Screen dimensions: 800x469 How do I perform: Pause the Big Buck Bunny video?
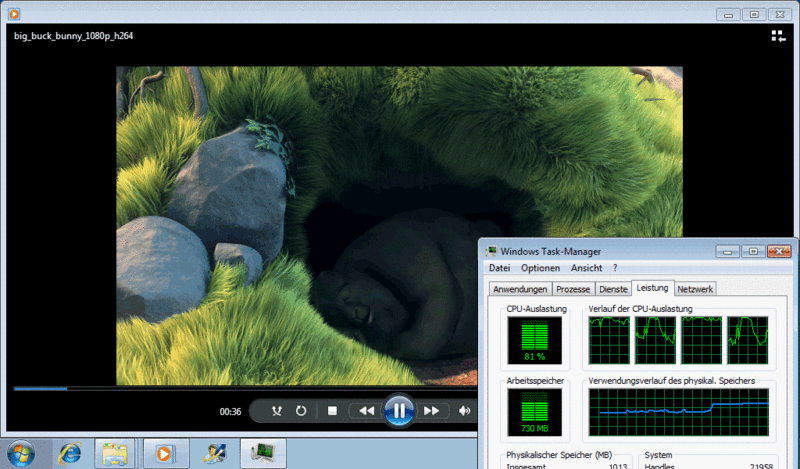click(398, 410)
